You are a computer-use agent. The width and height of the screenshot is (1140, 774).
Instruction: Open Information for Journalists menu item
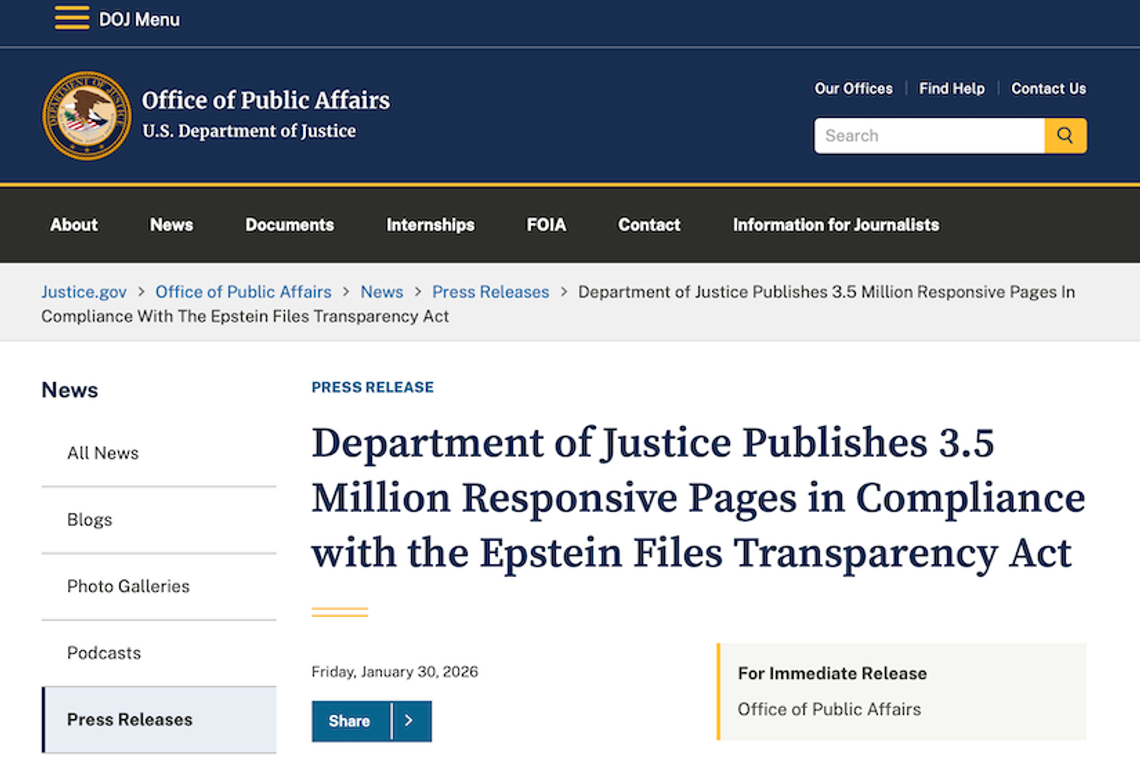pos(836,225)
